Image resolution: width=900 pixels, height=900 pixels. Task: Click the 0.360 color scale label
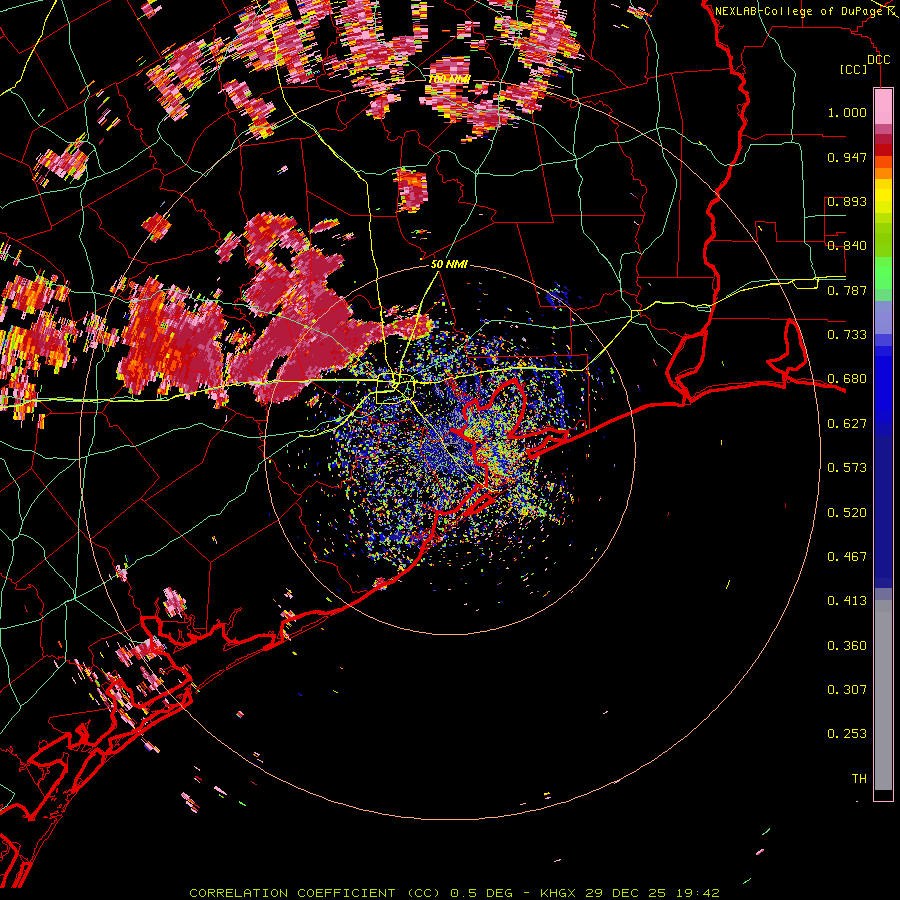(847, 646)
